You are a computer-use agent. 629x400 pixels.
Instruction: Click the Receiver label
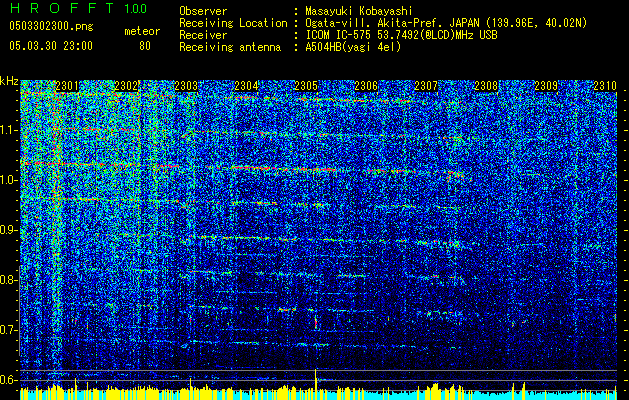[203, 35]
